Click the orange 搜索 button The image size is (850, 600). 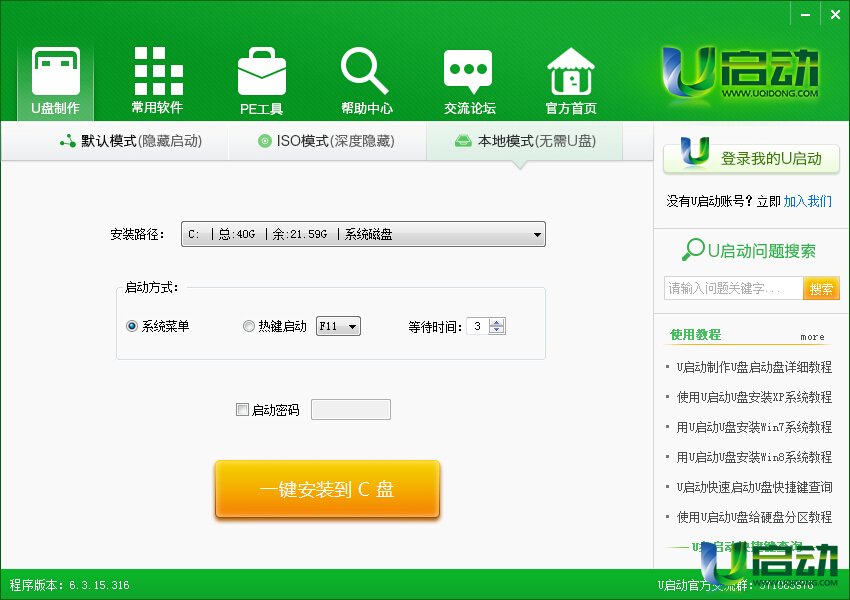(821, 288)
